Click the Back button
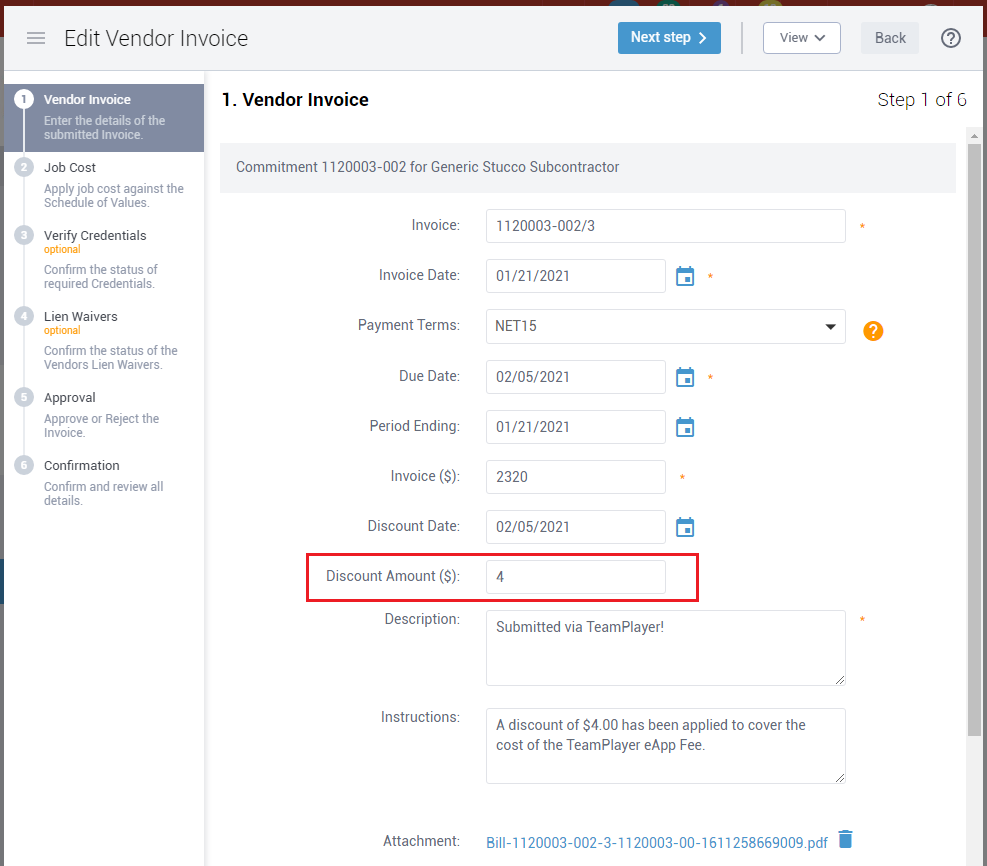 point(889,38)
